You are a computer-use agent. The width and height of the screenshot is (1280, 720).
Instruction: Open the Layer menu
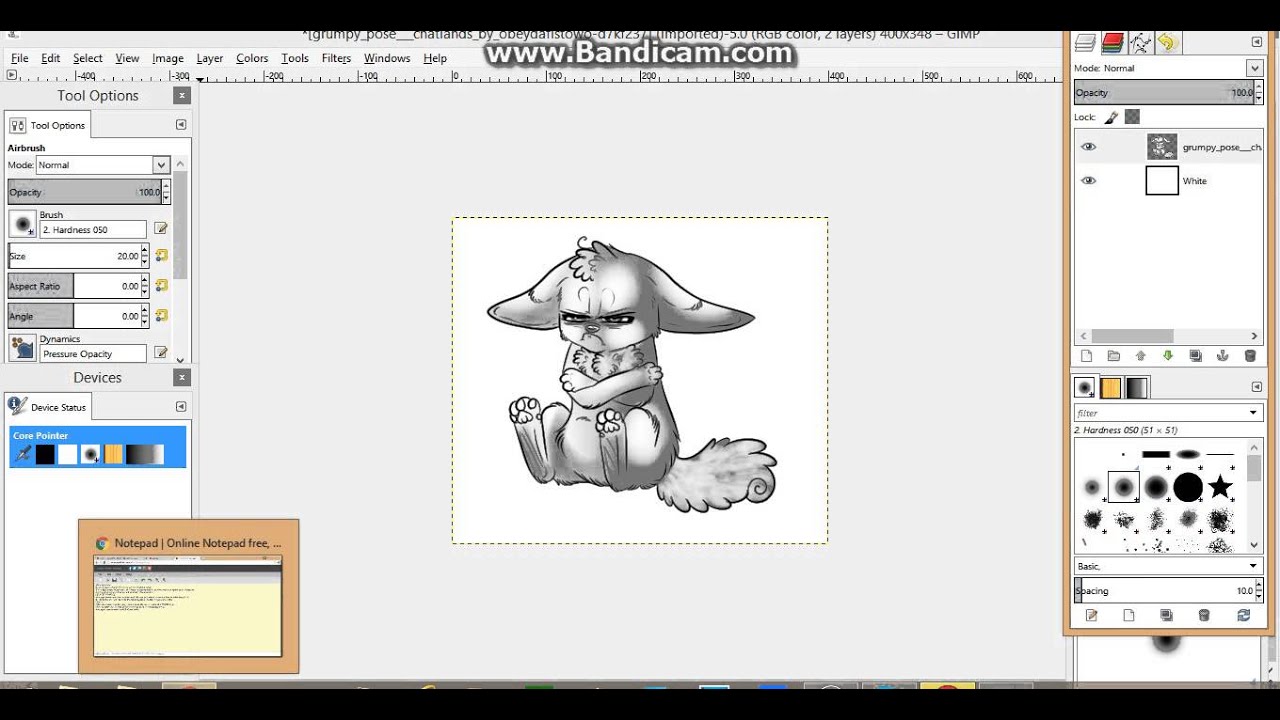pos(210,58)
